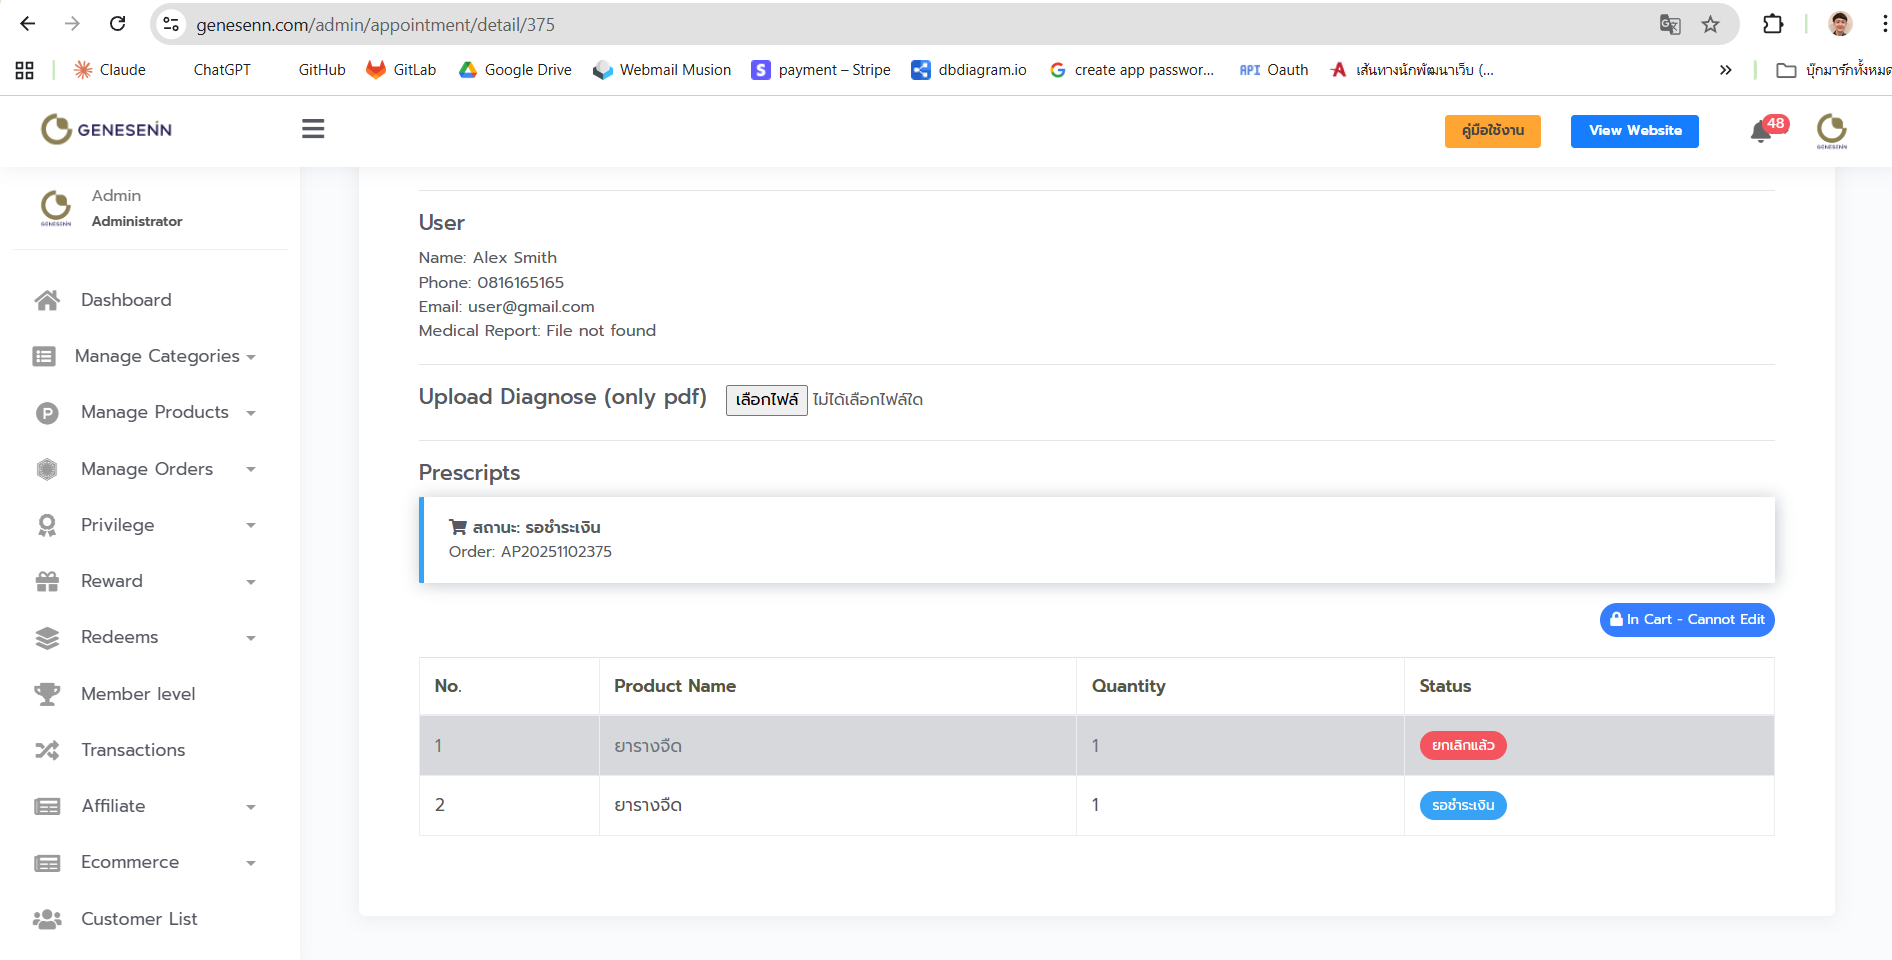This screenshot has height=960, width=1892.
Task: Expand the Manage Categories menu
Action: [x=157, y=356]
